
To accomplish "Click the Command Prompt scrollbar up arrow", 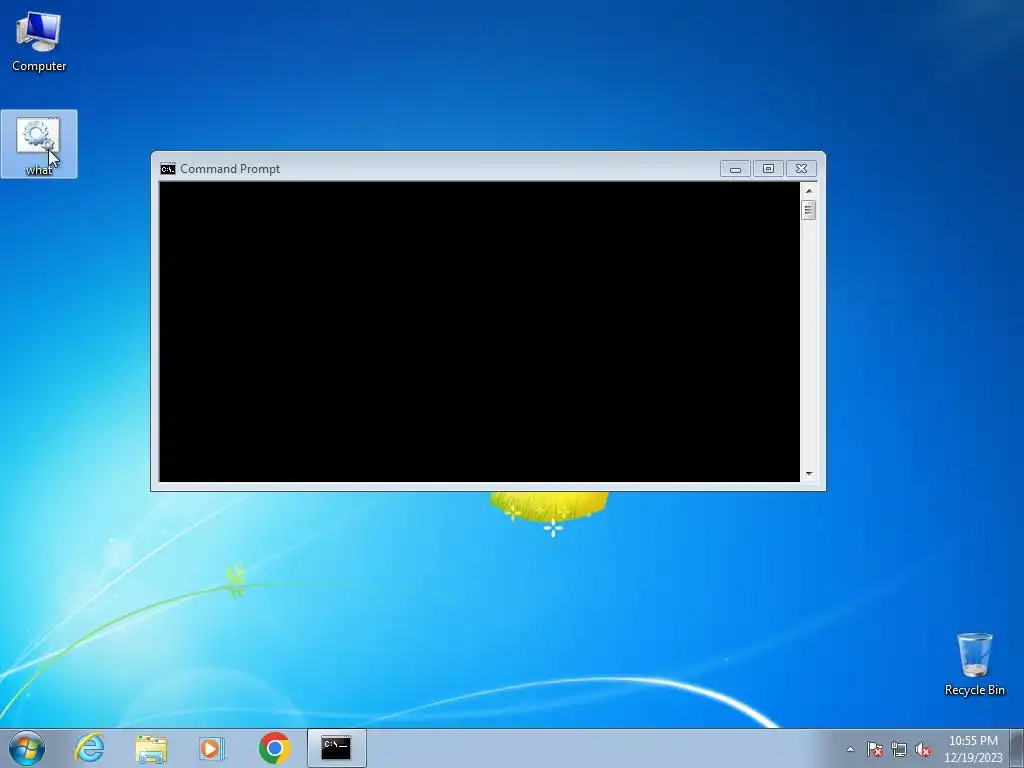I will tap(808, 191).
